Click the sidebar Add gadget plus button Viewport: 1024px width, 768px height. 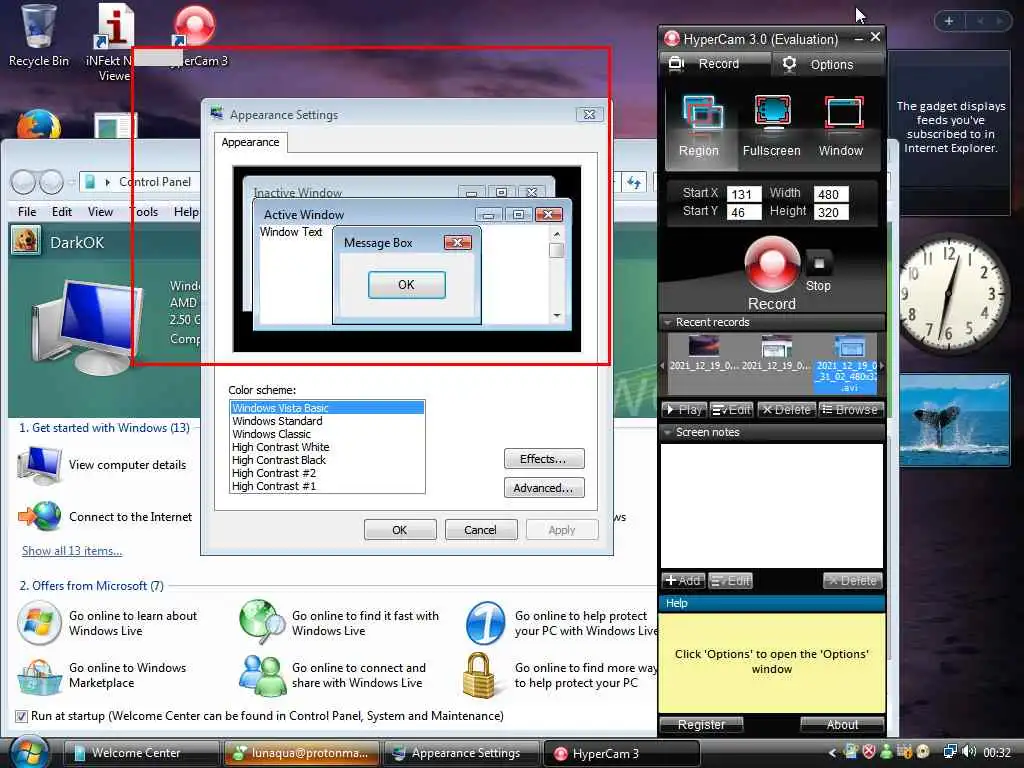pos(949,21)
